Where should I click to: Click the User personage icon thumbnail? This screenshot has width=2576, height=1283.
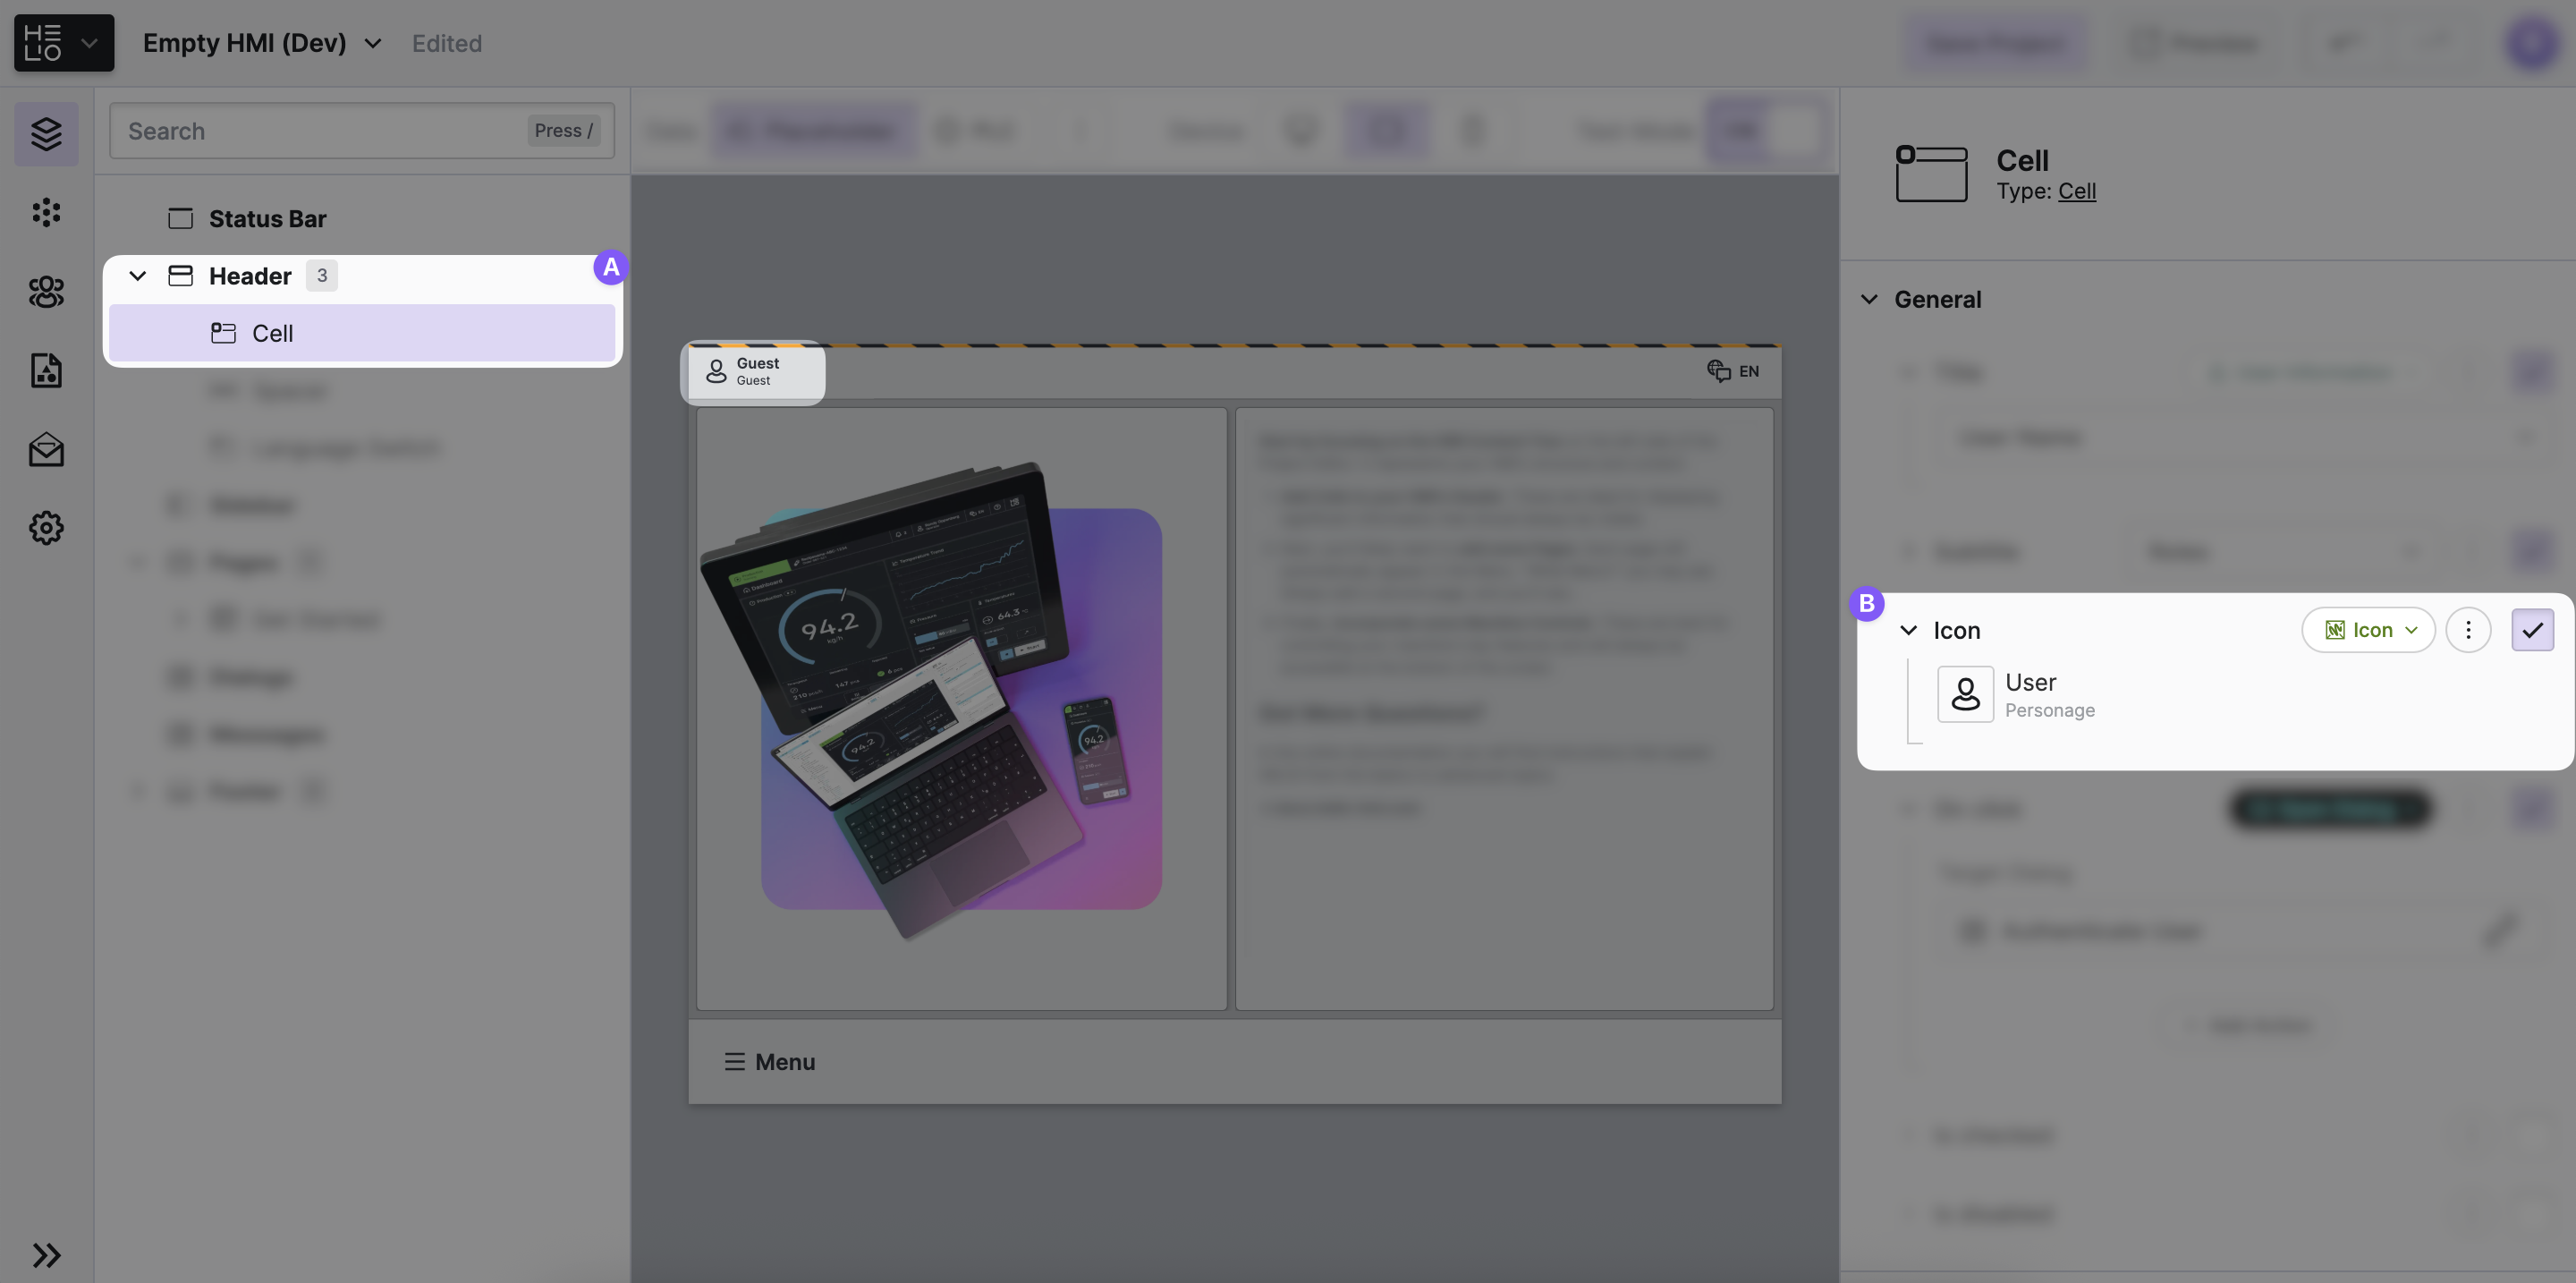click(x=1965, y=694)
